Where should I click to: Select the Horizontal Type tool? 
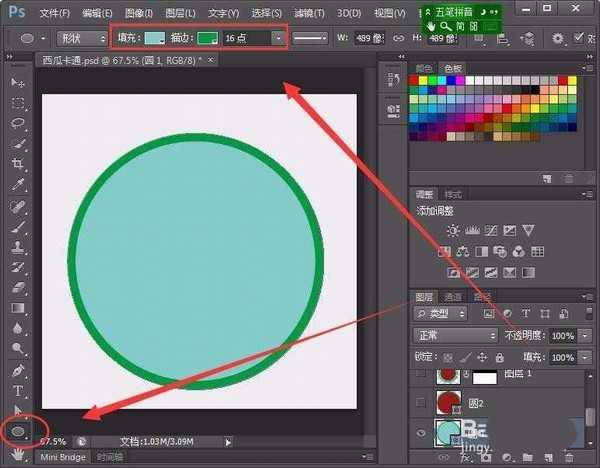pyautogui.click(x=18, y=390)
